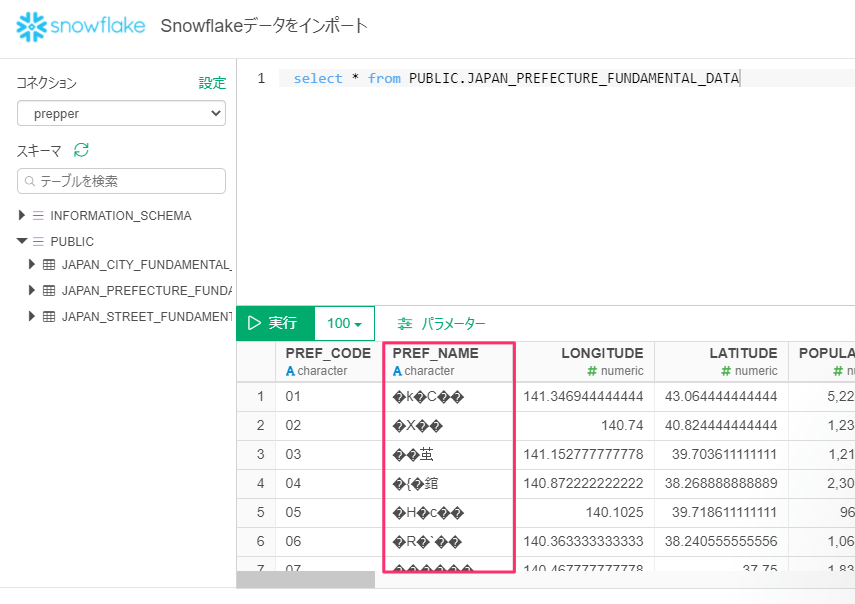This screenshot has width=855, height=604.
Task: Open the 100 row limit dropdown
Action: [345, 323]
